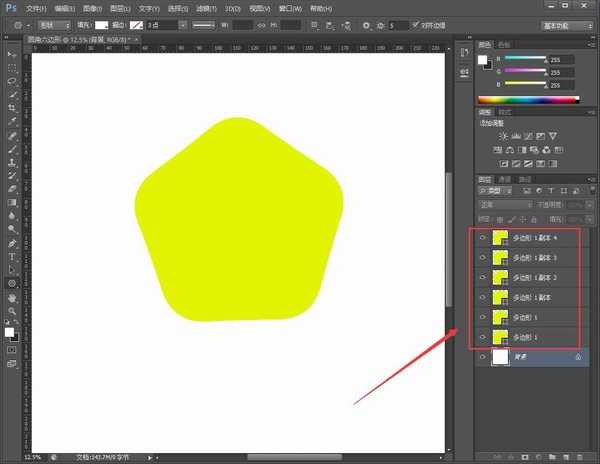The height and width of the screenshot is (464, 600).
Task: Hide the 多边形 1 副本 4 layer
Action: (482, 238)
